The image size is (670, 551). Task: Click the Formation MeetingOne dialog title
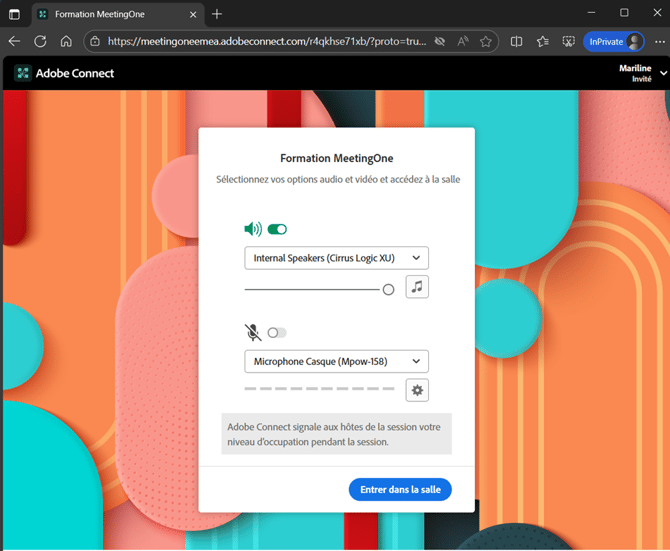tap(337, 158)
